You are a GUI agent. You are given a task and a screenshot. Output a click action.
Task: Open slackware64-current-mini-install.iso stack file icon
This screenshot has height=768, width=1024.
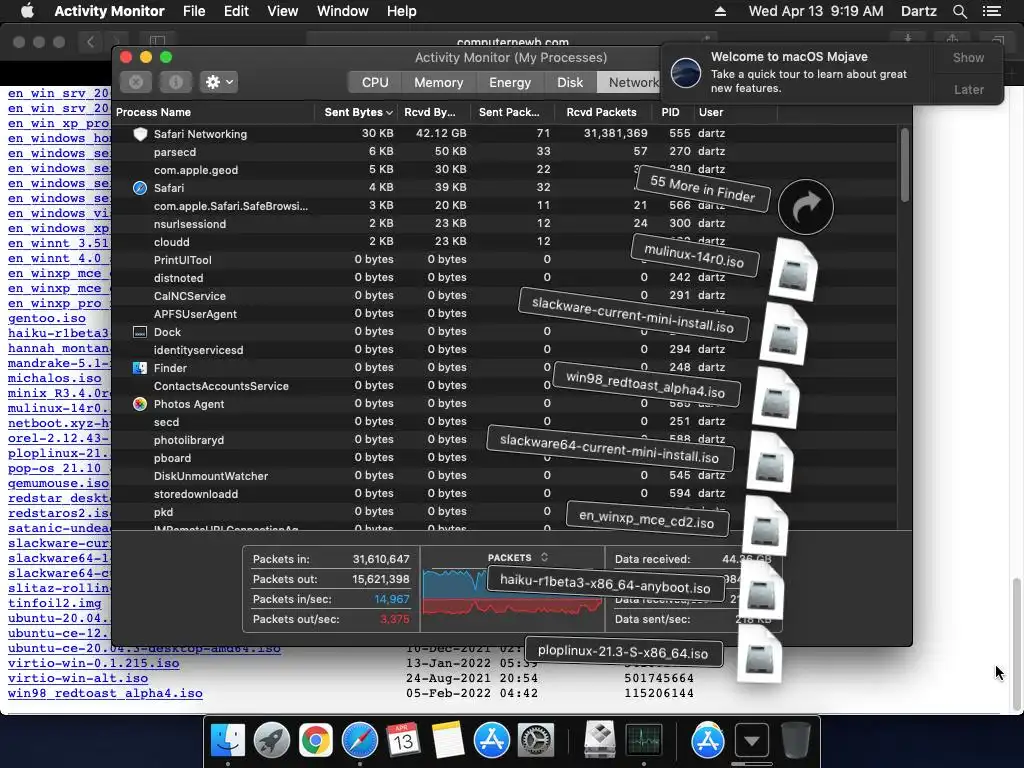pyautogui.click(x=770, y=462)
